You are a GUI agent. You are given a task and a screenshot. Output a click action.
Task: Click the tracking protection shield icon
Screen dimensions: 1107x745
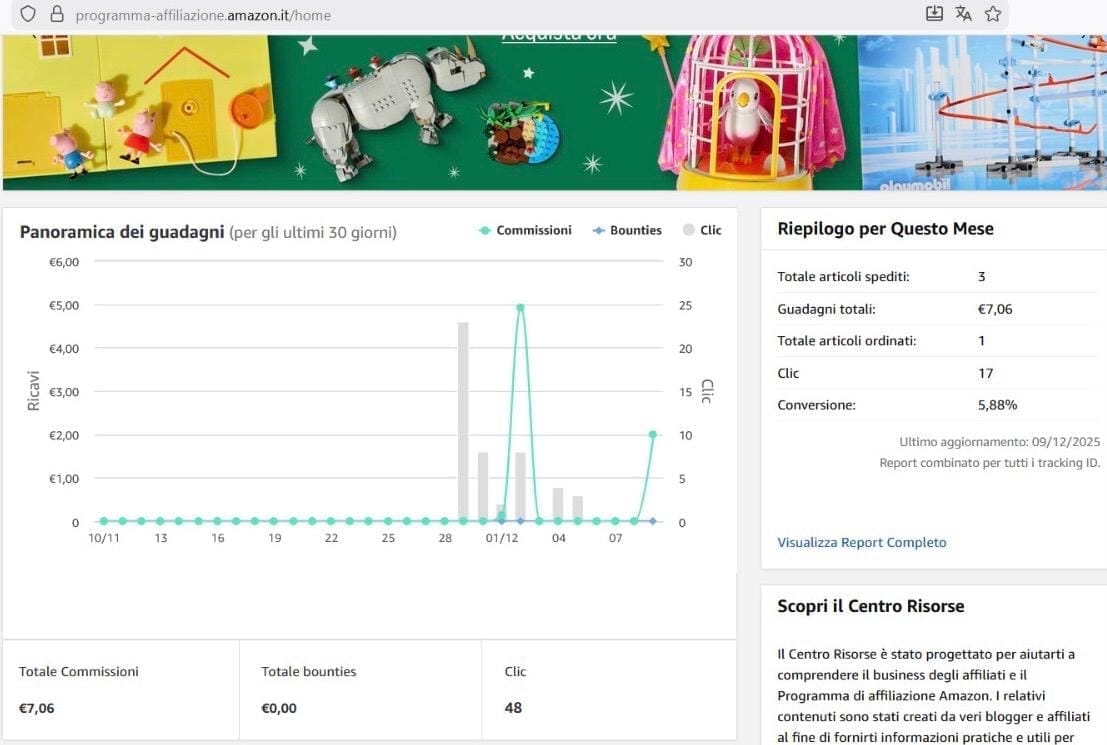(28, 14)
